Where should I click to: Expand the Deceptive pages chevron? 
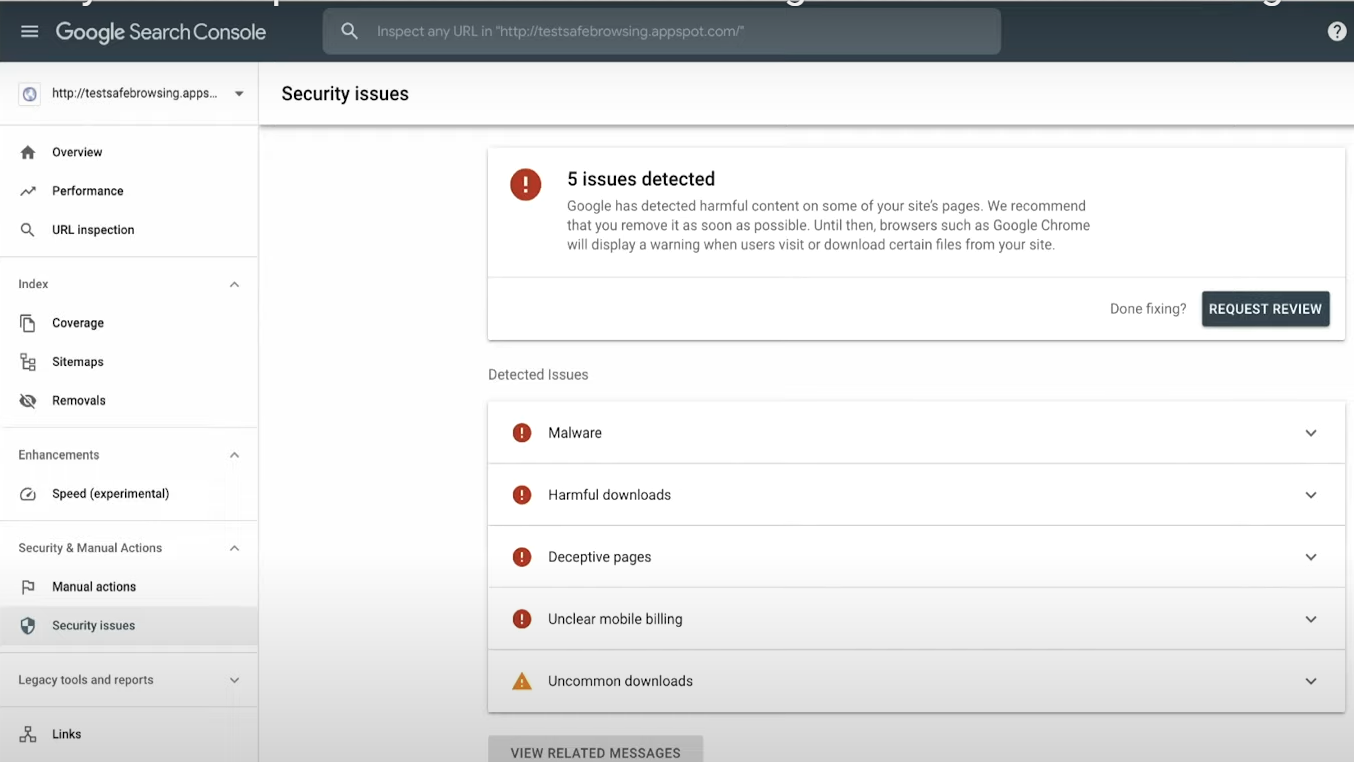[1311, 557]
